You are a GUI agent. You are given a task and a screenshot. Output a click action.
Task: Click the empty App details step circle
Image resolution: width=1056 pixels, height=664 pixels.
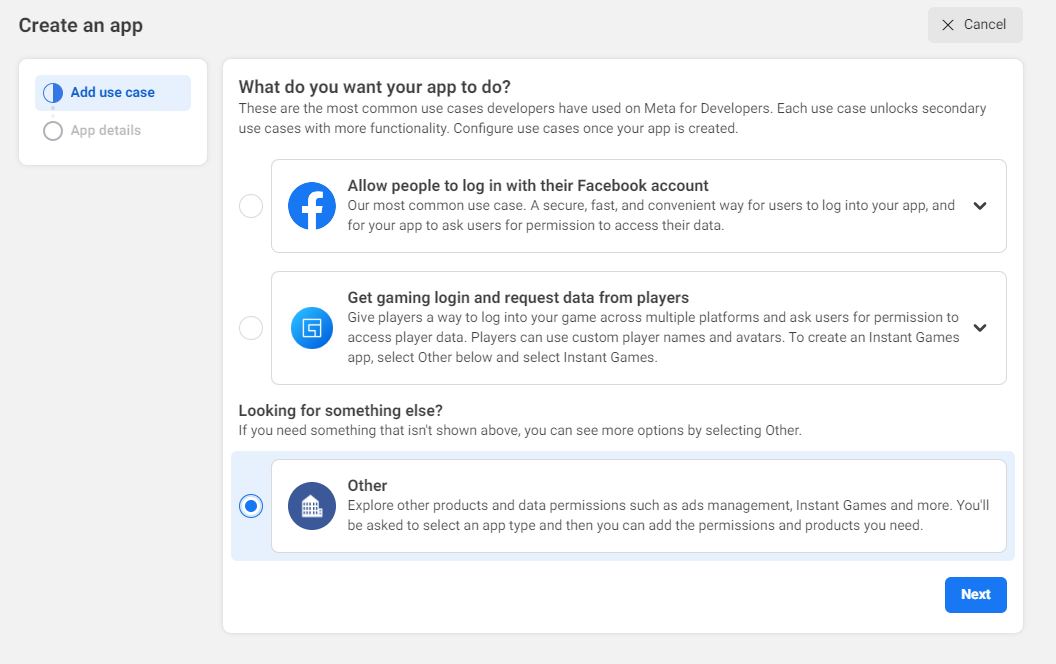[53, 131]
